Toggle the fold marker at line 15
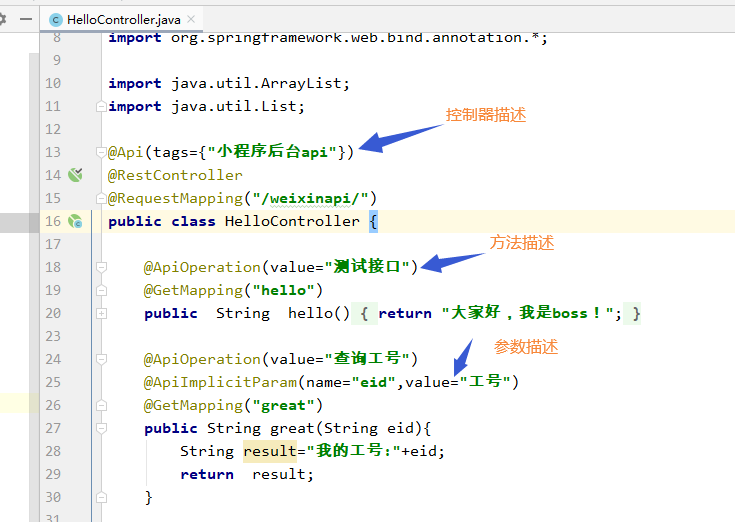Screen dimensions: 735x522 coord(101,198)
